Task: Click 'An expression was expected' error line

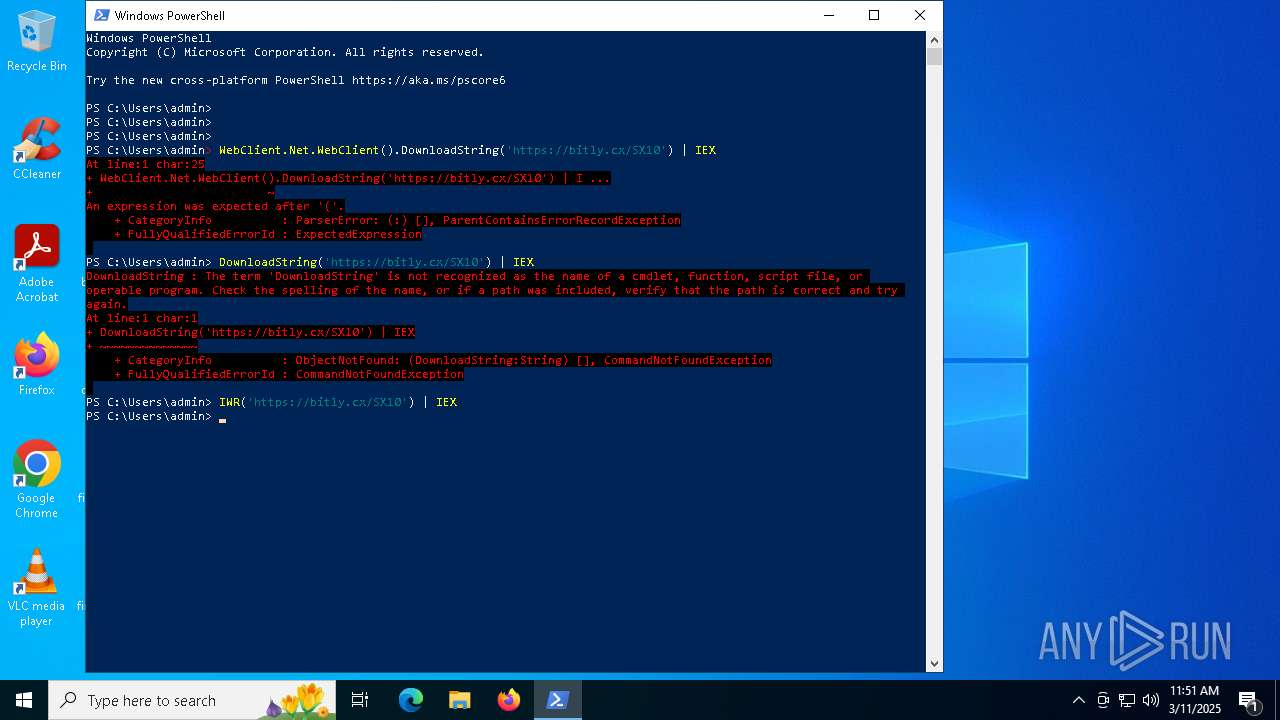Action: point(215,206)
